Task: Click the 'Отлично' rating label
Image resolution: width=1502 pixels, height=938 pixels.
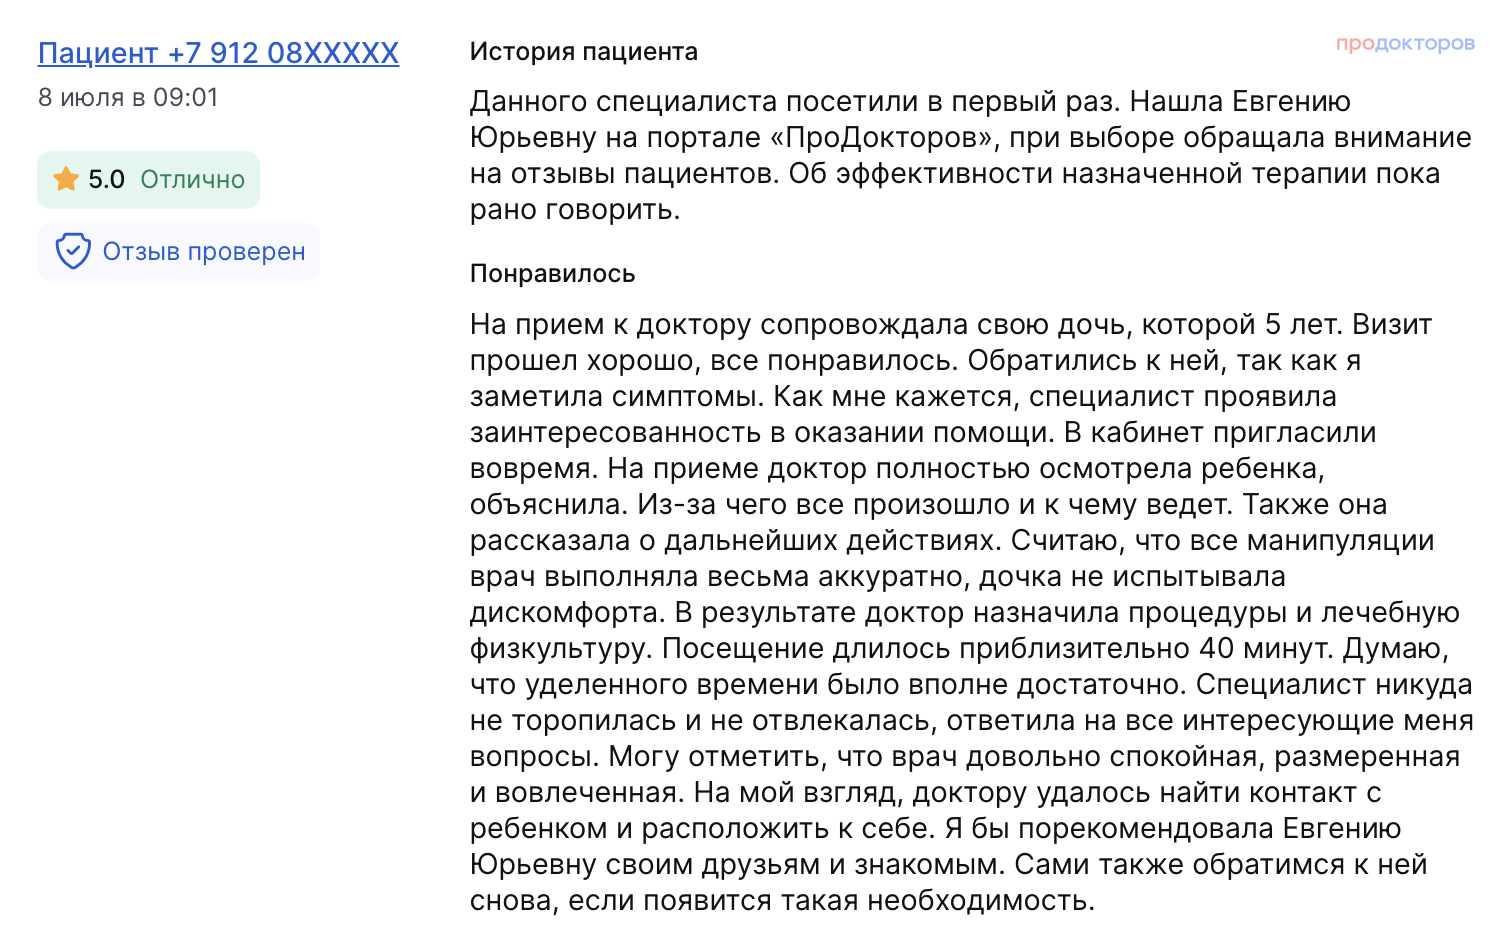Action: click(192, 180)
